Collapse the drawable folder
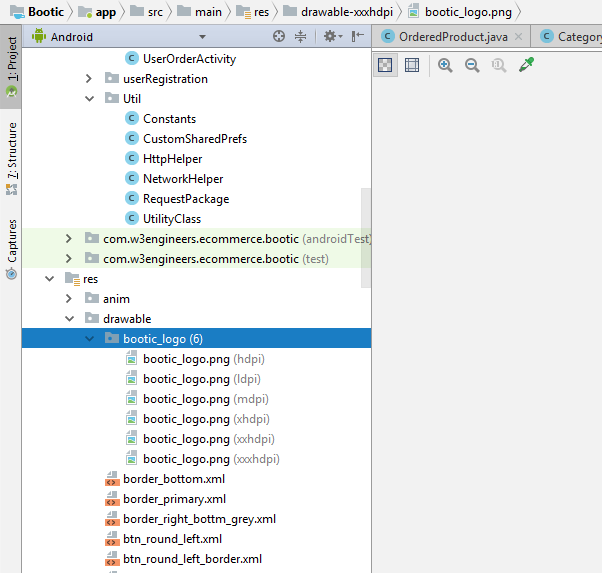 [69, 319]
